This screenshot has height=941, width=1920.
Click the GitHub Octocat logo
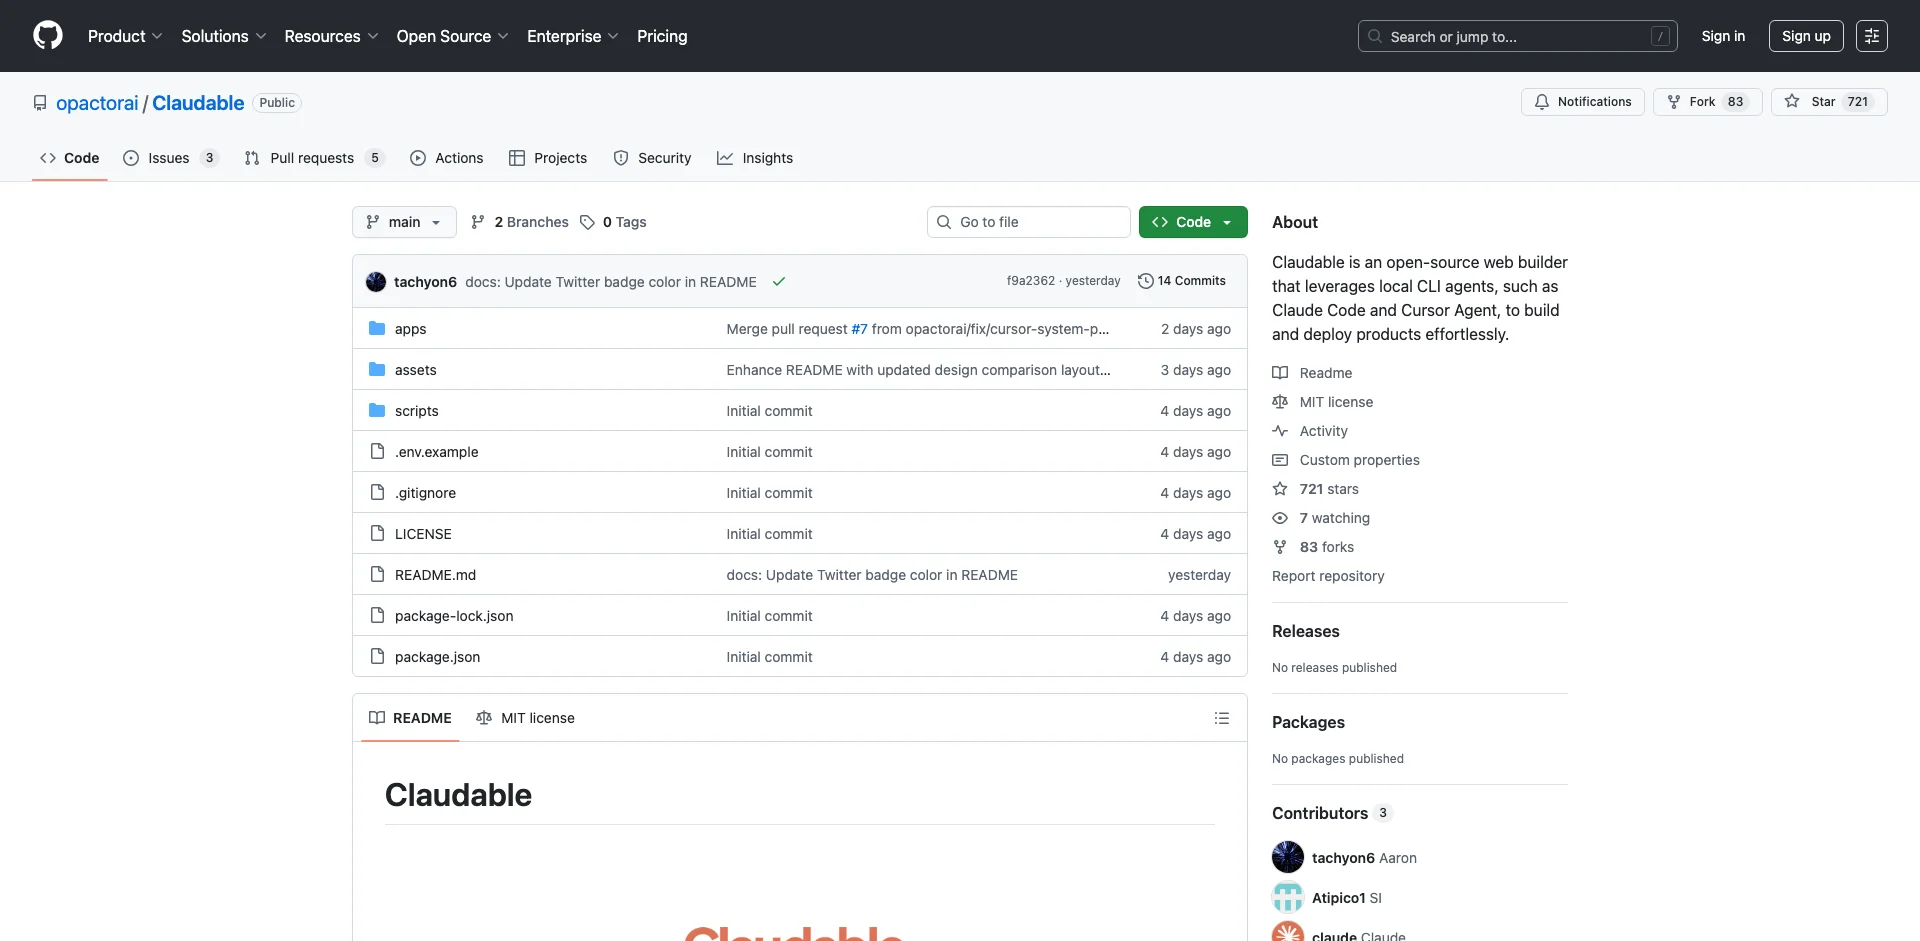click(48, 36)
